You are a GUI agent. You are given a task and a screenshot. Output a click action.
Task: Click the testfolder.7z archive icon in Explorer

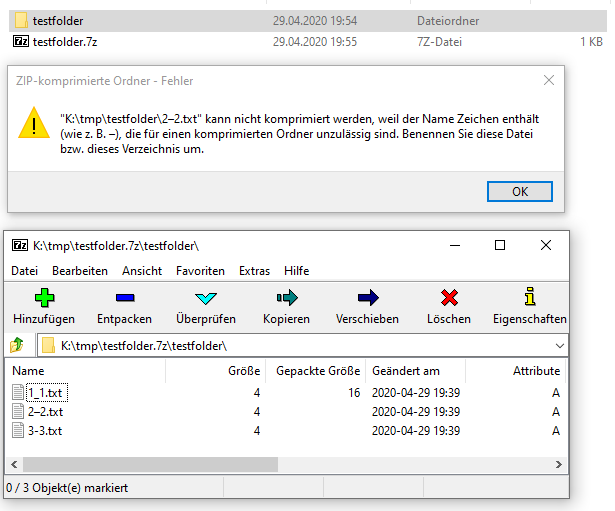21,41
